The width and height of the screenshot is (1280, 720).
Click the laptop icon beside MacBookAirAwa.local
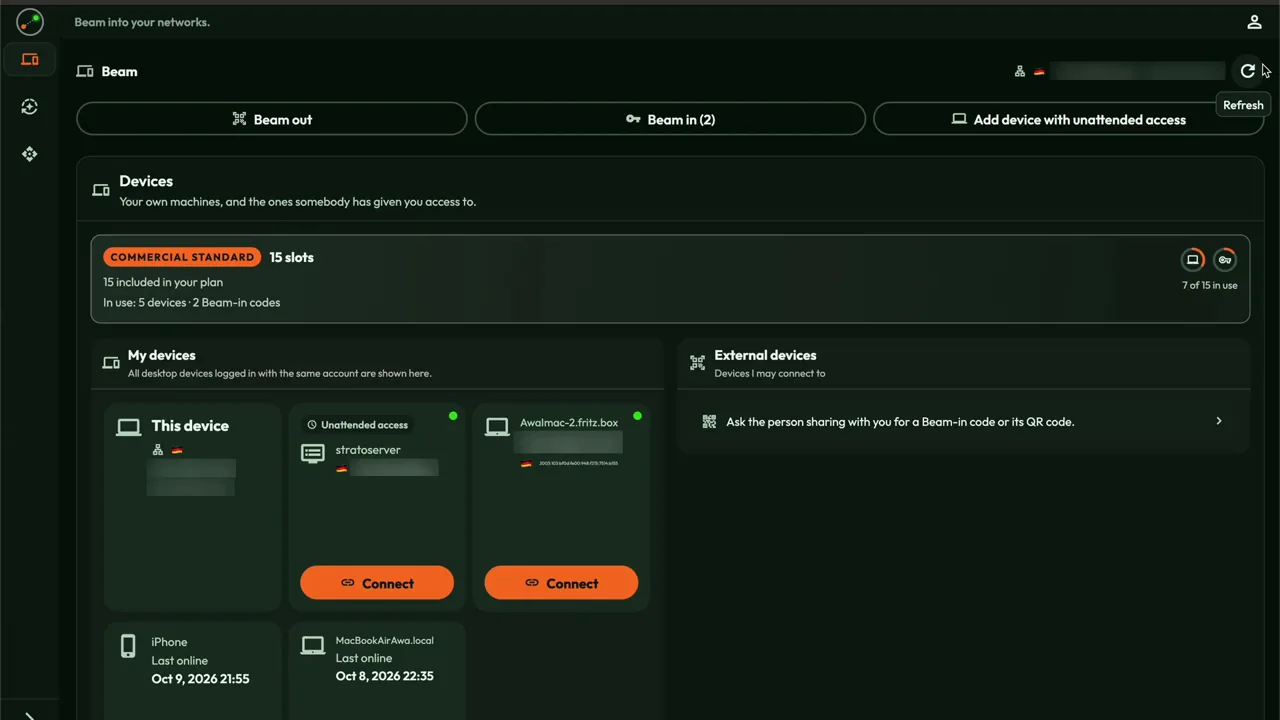[313, 645]
